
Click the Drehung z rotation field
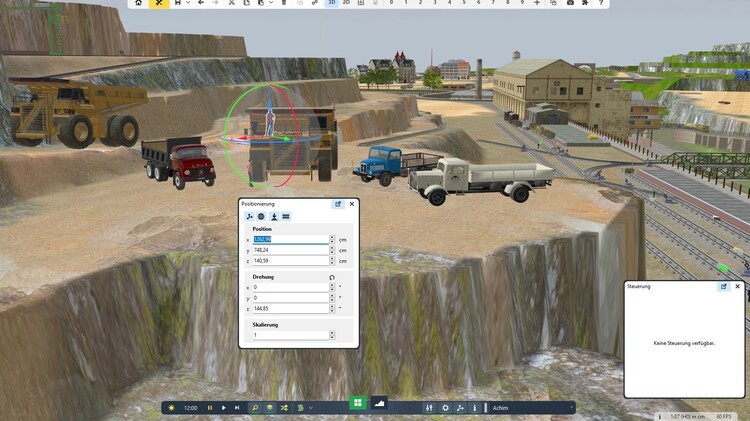pos(290,308)
